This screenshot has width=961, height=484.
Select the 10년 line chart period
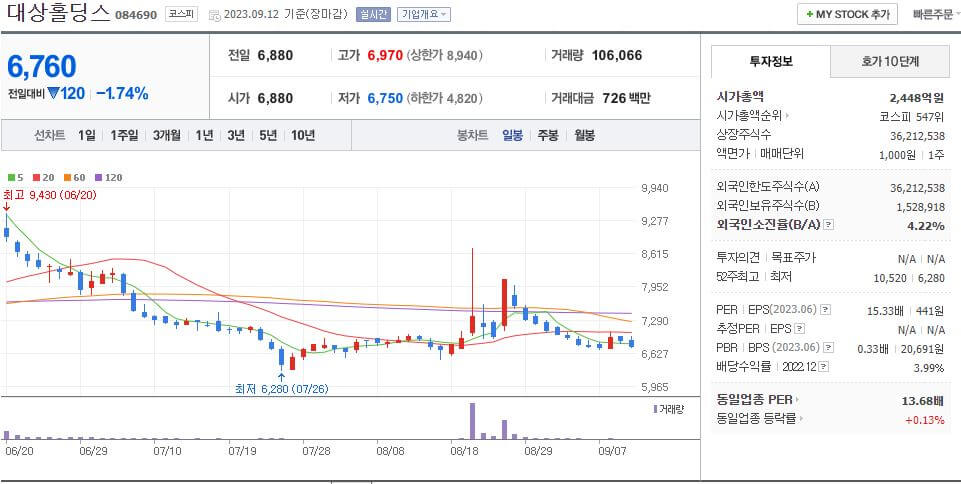pos(303,135)
